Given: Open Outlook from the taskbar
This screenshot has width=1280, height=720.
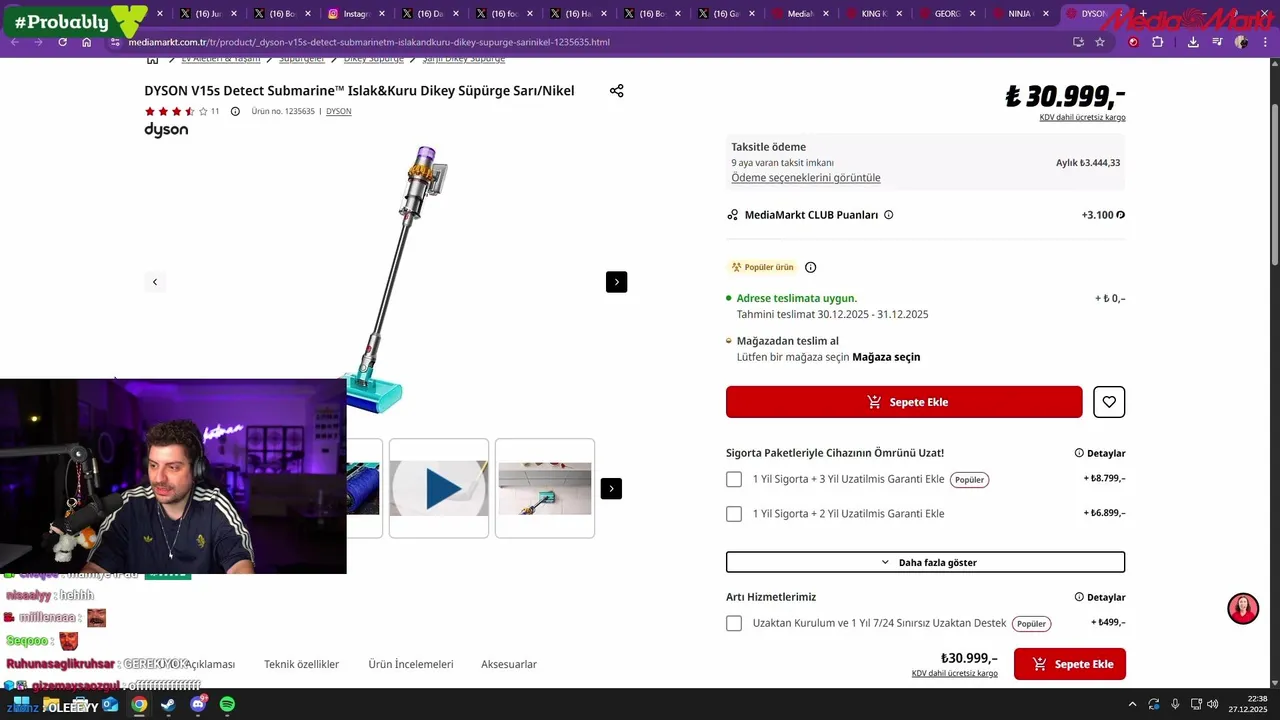Looking at the screenshot, I should pos(110,704).
